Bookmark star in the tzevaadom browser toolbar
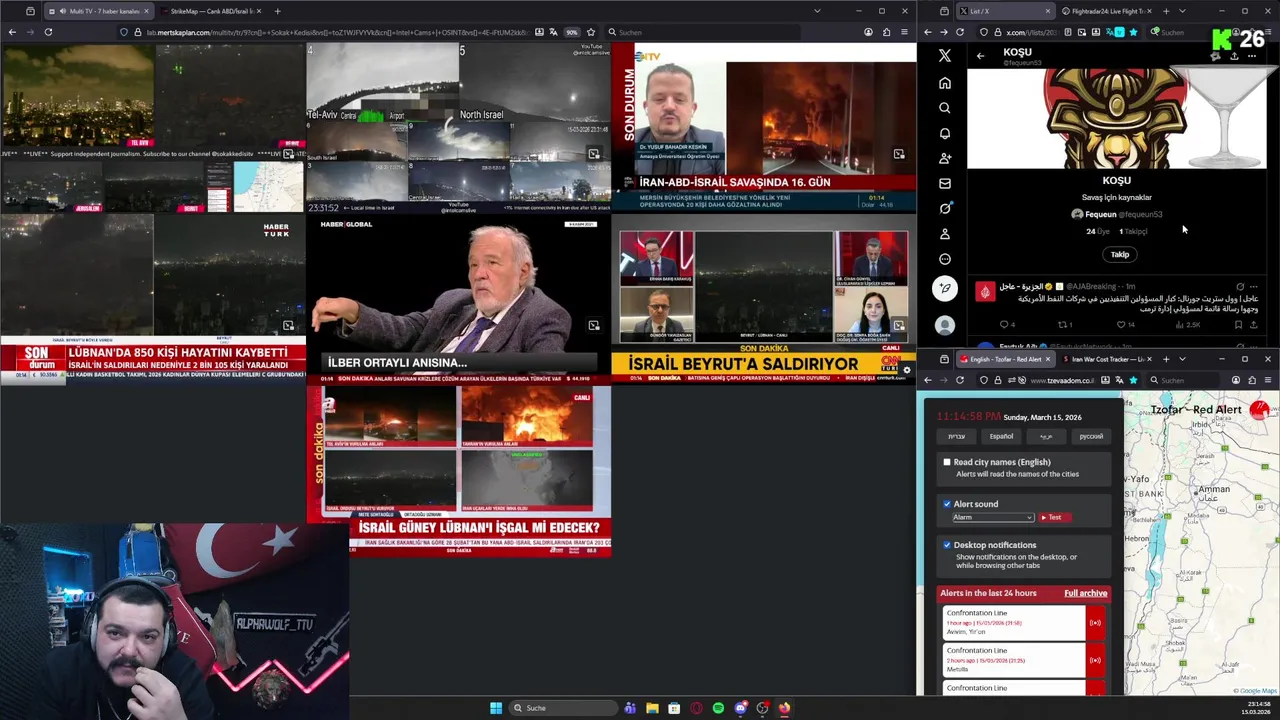This screenshot has height=720, width=1280. tap(1132, 380)
